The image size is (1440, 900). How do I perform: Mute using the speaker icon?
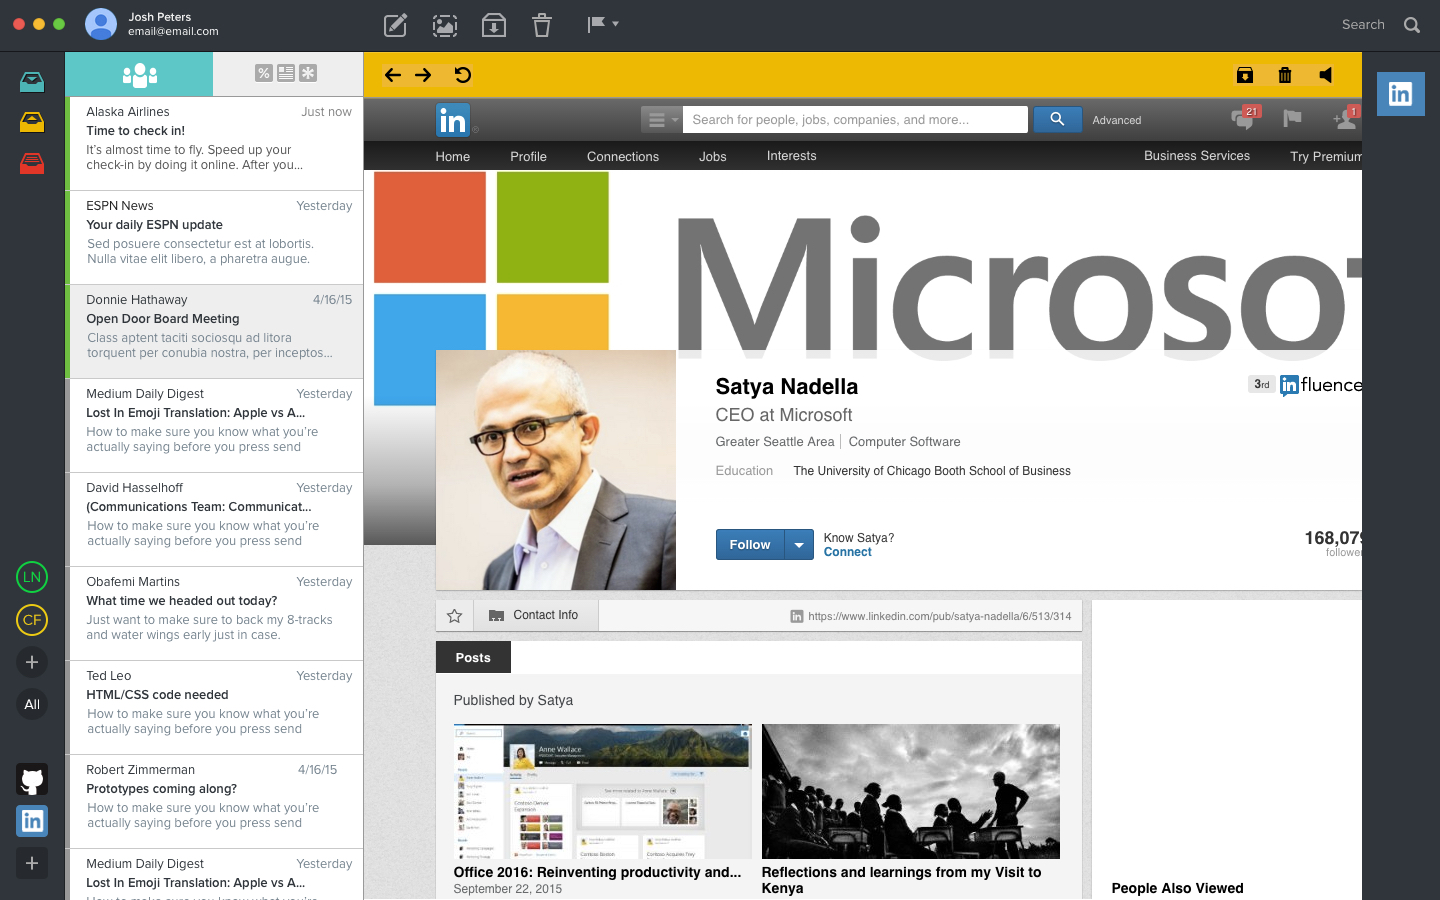(x=1326, y=75)
